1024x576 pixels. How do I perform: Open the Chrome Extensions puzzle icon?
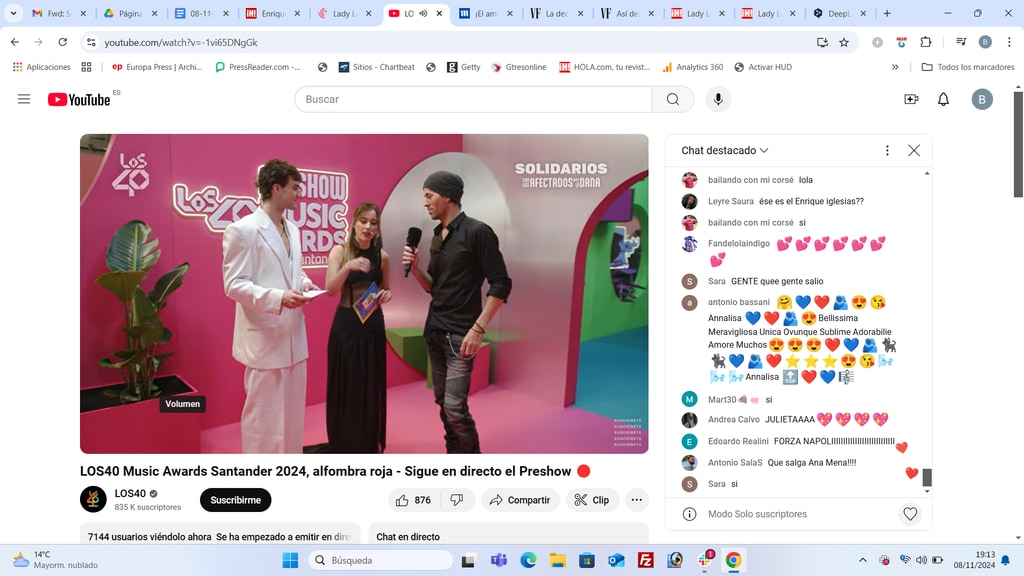pyautogui.click(x=925, y=42)
